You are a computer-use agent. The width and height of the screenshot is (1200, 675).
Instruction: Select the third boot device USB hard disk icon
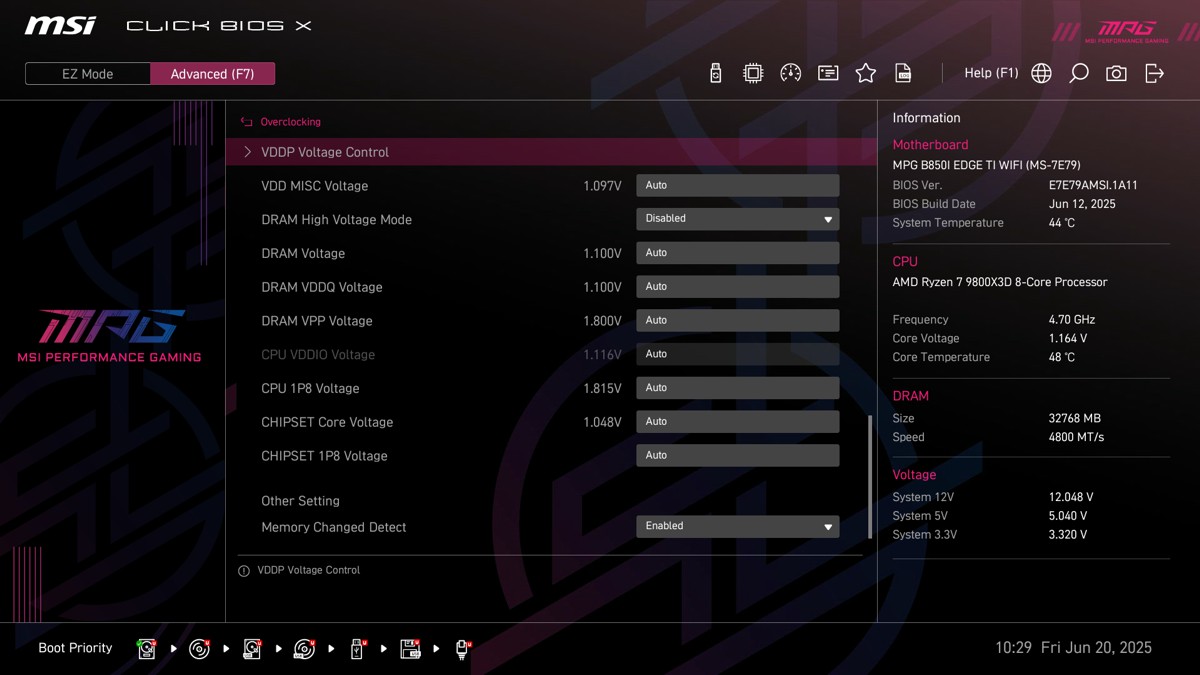click(x=252, y=649)
